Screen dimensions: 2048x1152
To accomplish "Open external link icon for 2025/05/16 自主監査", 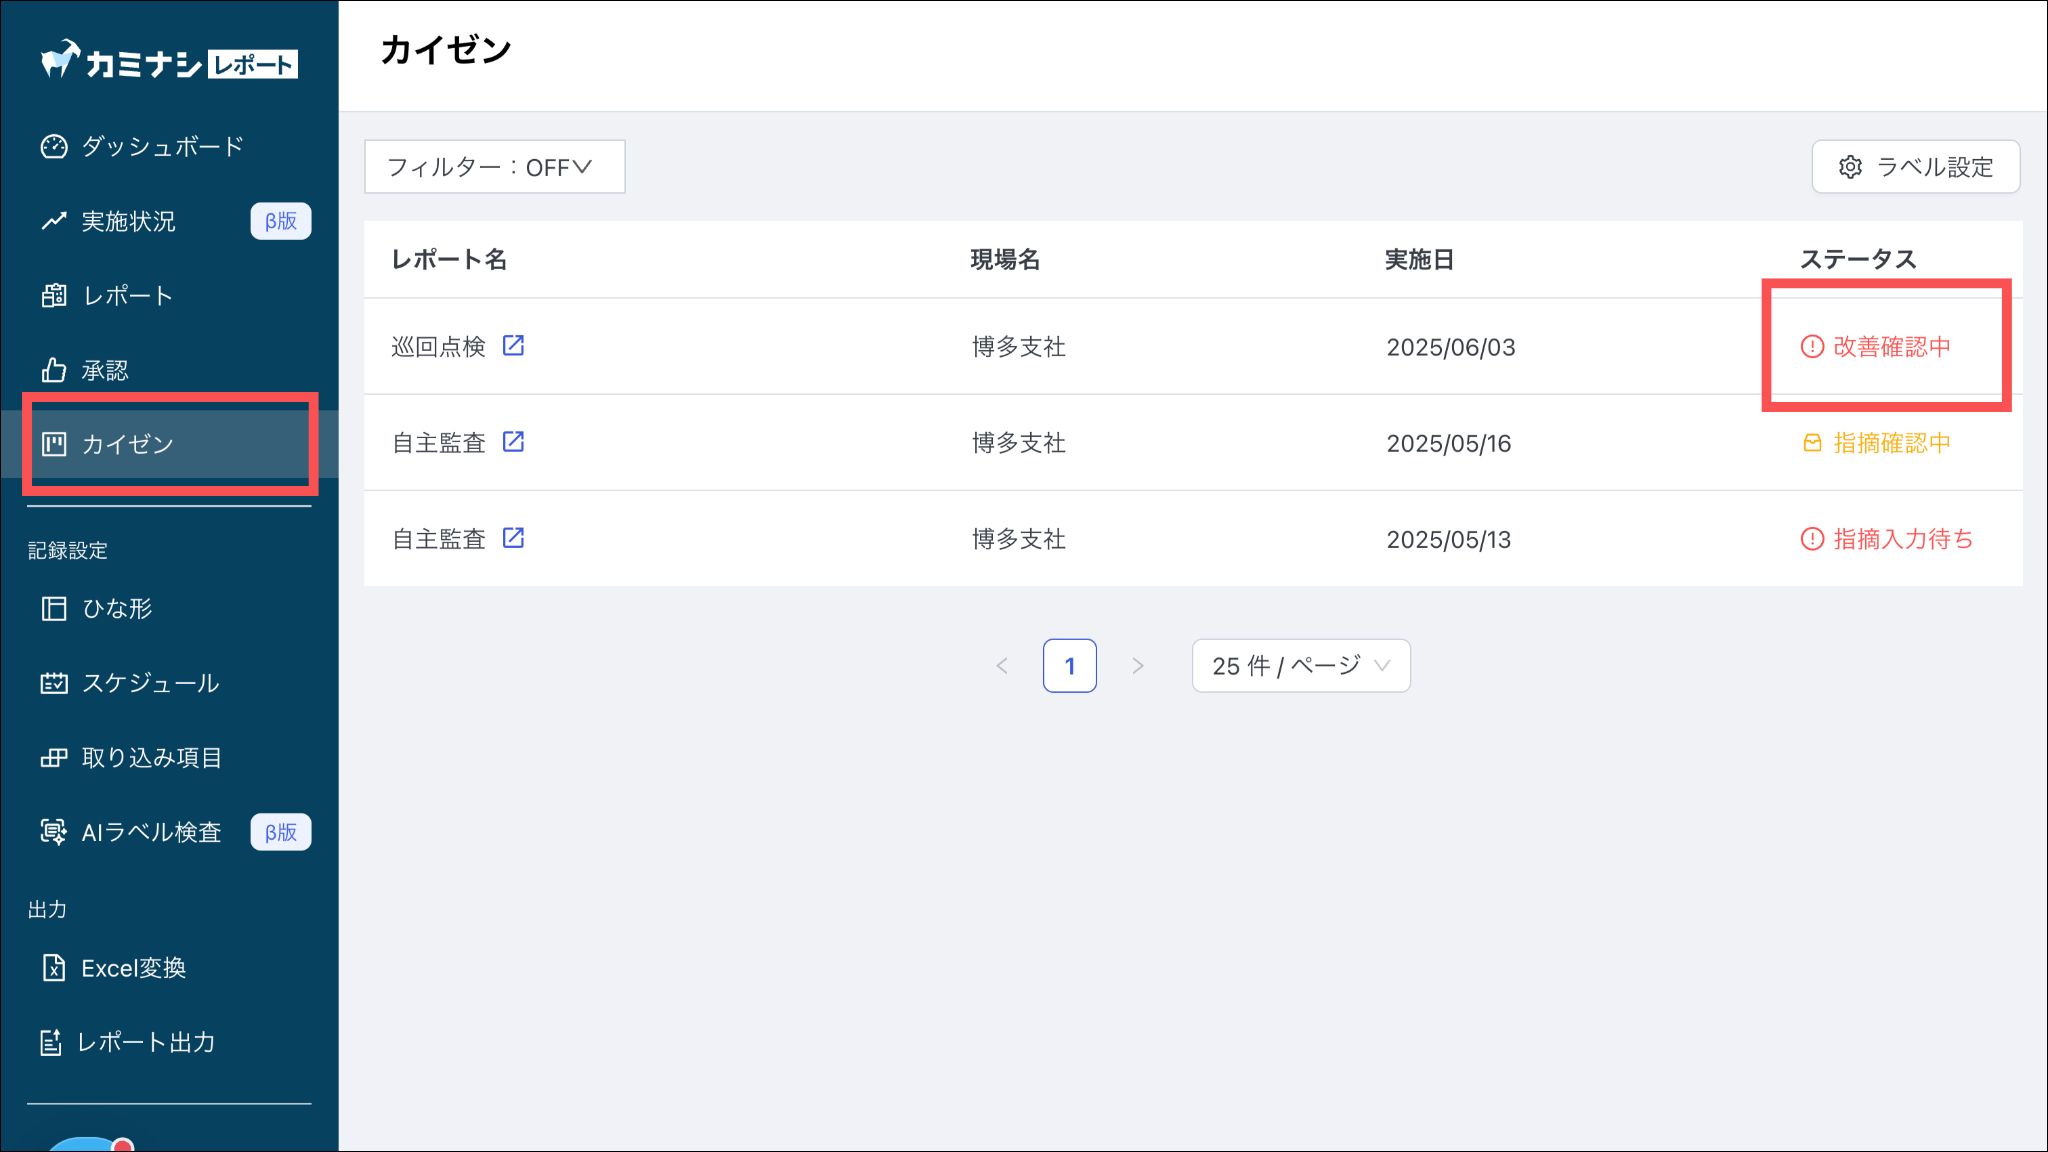I will 513,442.
